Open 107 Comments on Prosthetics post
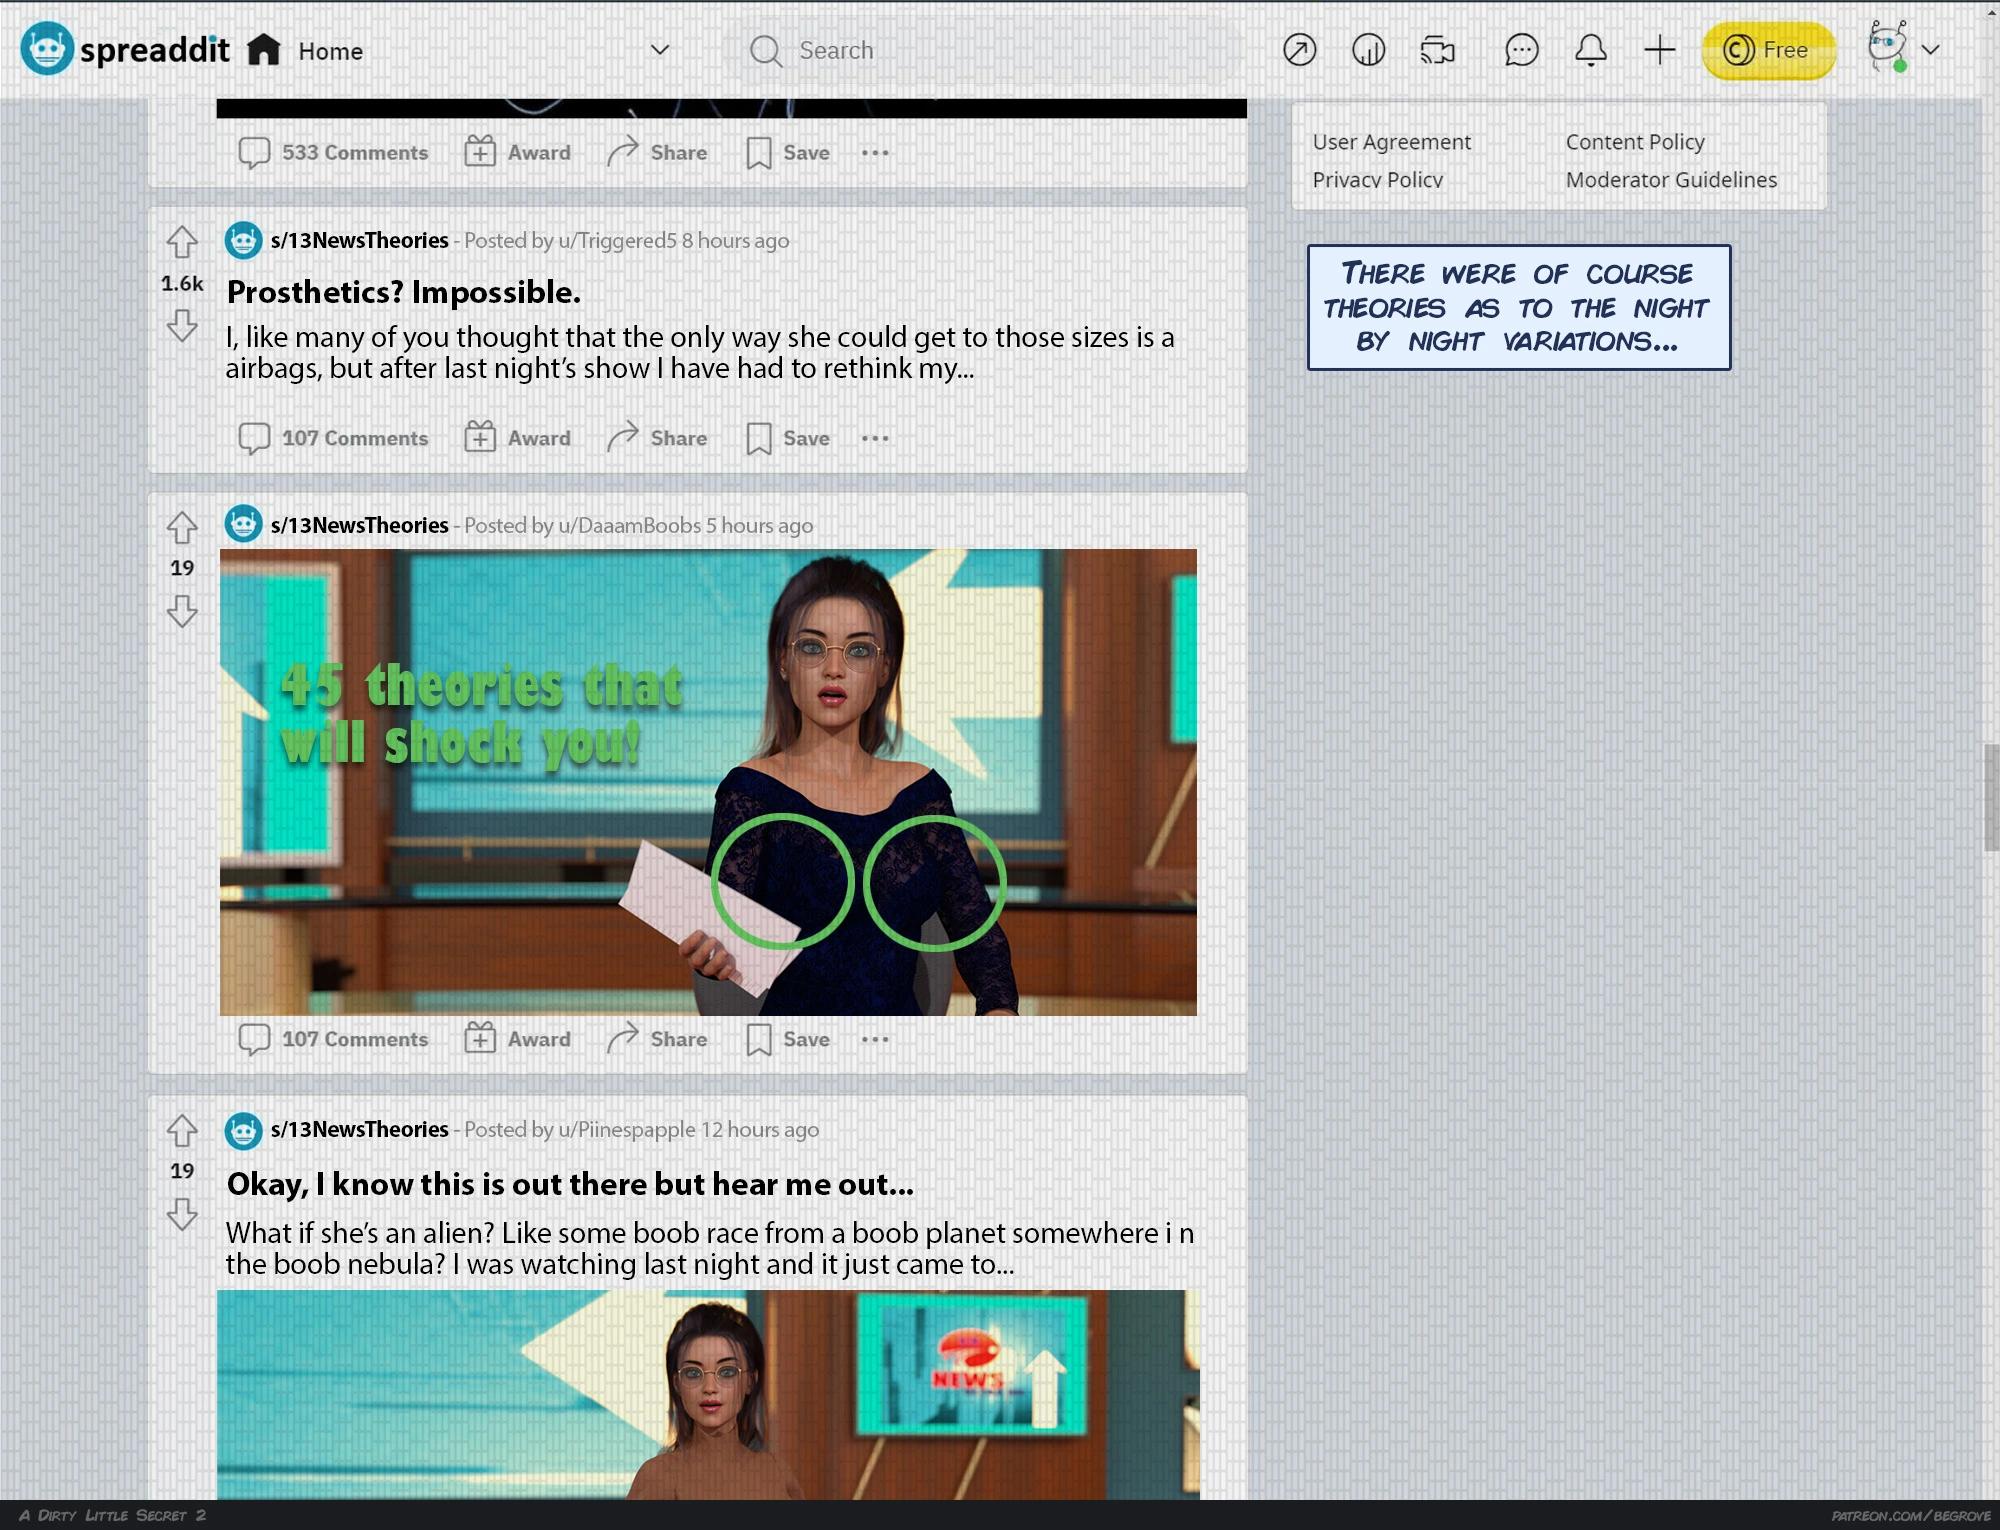The height and width of the screenshot is (1530, 2000). (334, 438)
